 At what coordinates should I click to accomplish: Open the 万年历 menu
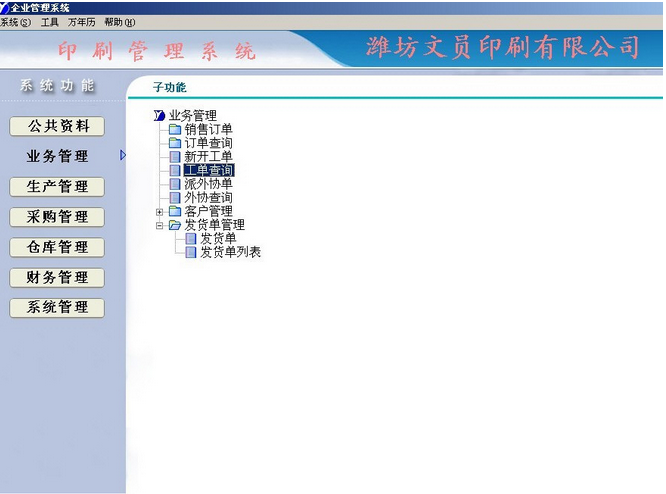[x=82, y=22]
